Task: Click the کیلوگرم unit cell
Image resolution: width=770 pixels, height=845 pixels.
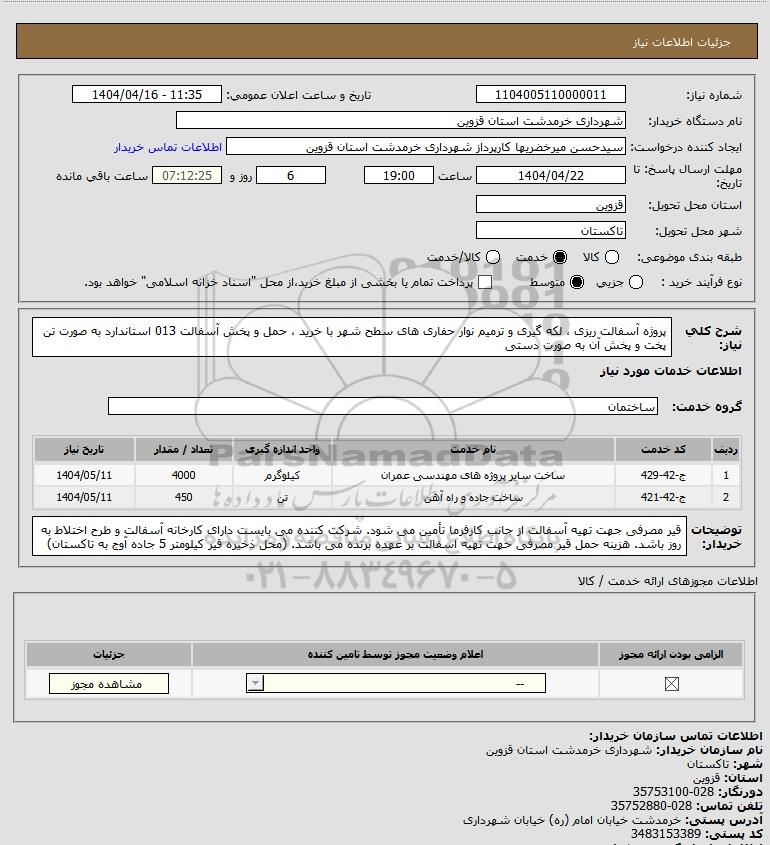Action: click(282, 475)
